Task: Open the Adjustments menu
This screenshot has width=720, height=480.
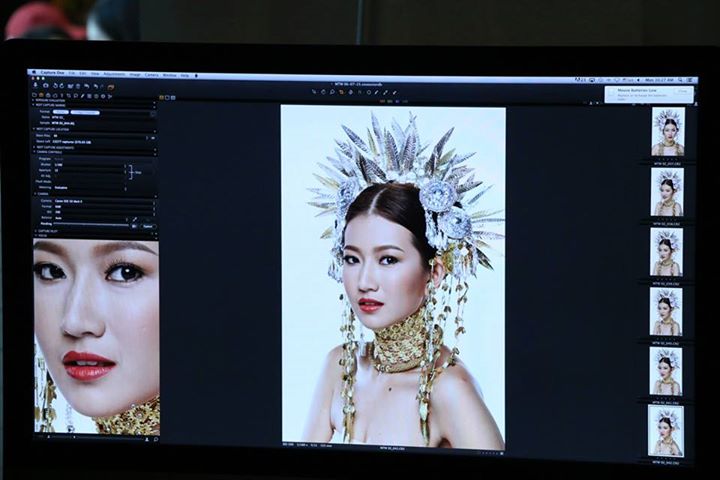Action: tap(114, 74)
